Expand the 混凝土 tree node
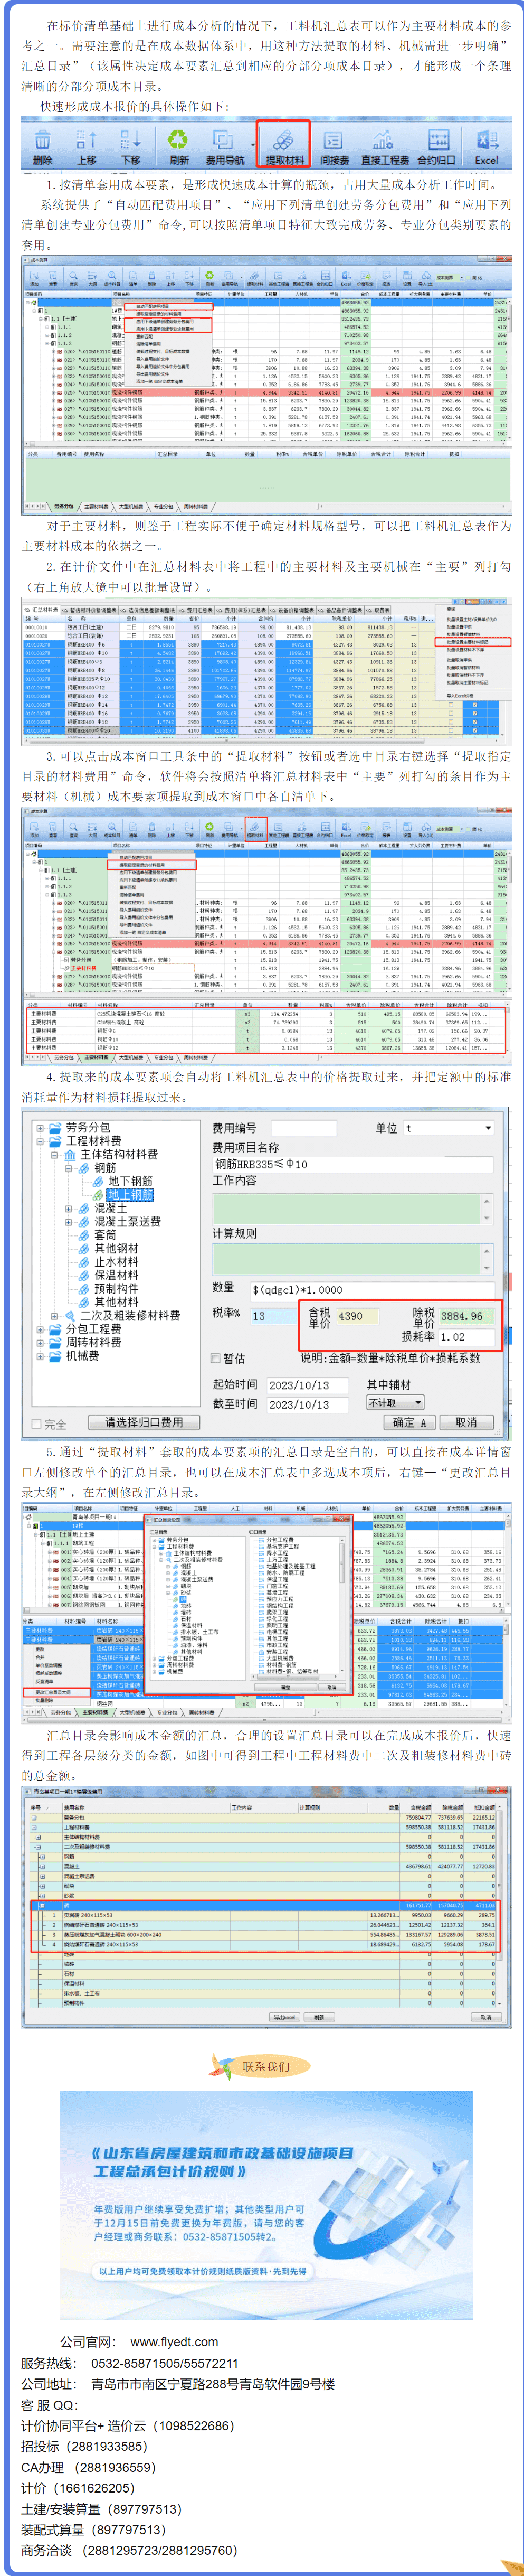The height and width of the screenshot is (2576, 524). pyautogui.click(x=68, y=1208)
